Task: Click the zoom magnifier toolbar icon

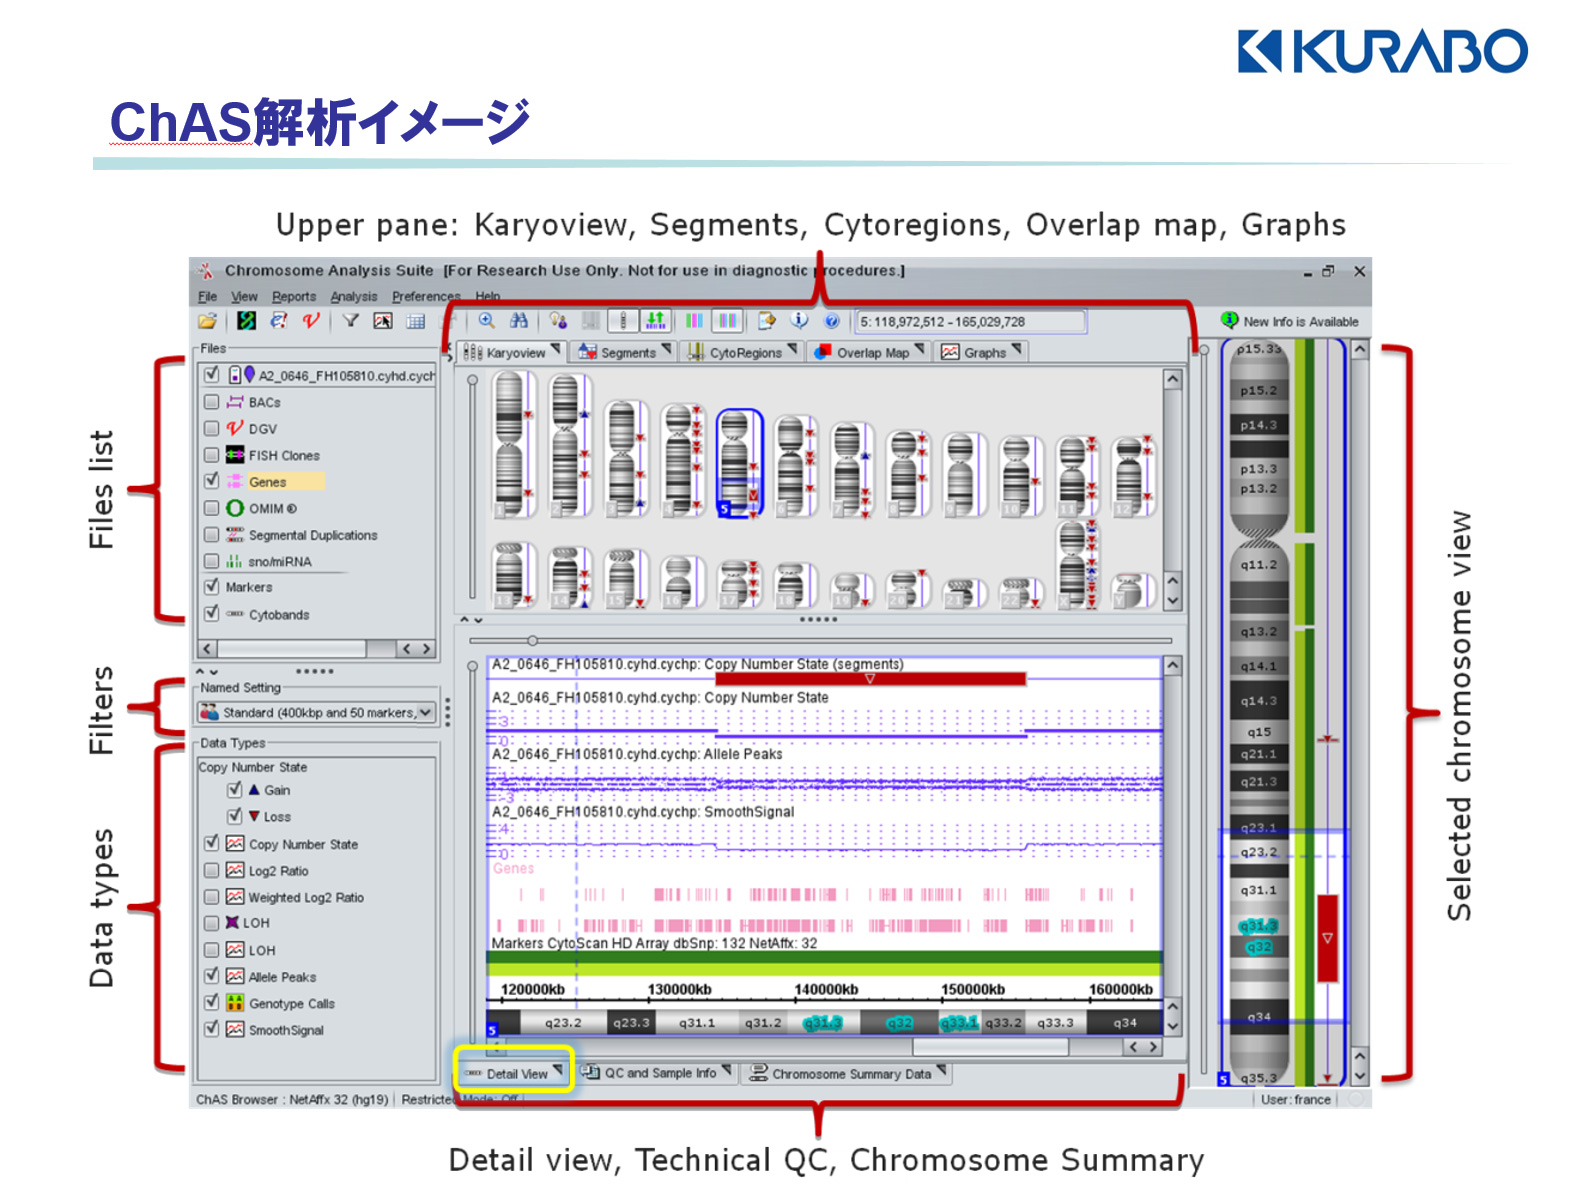Action: tap(487, 321)
